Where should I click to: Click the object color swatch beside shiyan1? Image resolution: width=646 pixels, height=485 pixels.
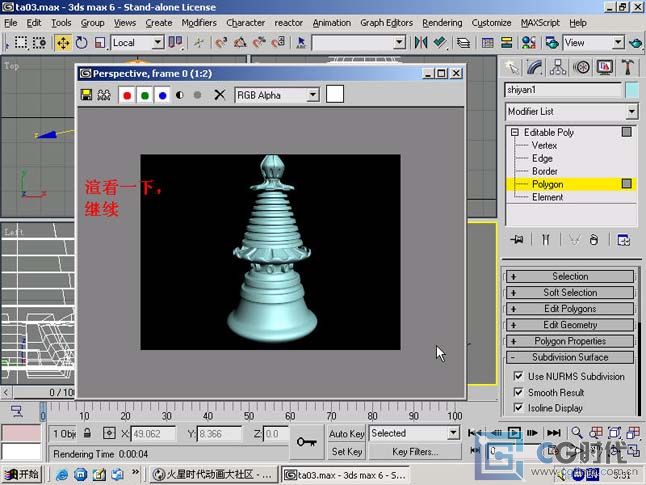[631, 90]
